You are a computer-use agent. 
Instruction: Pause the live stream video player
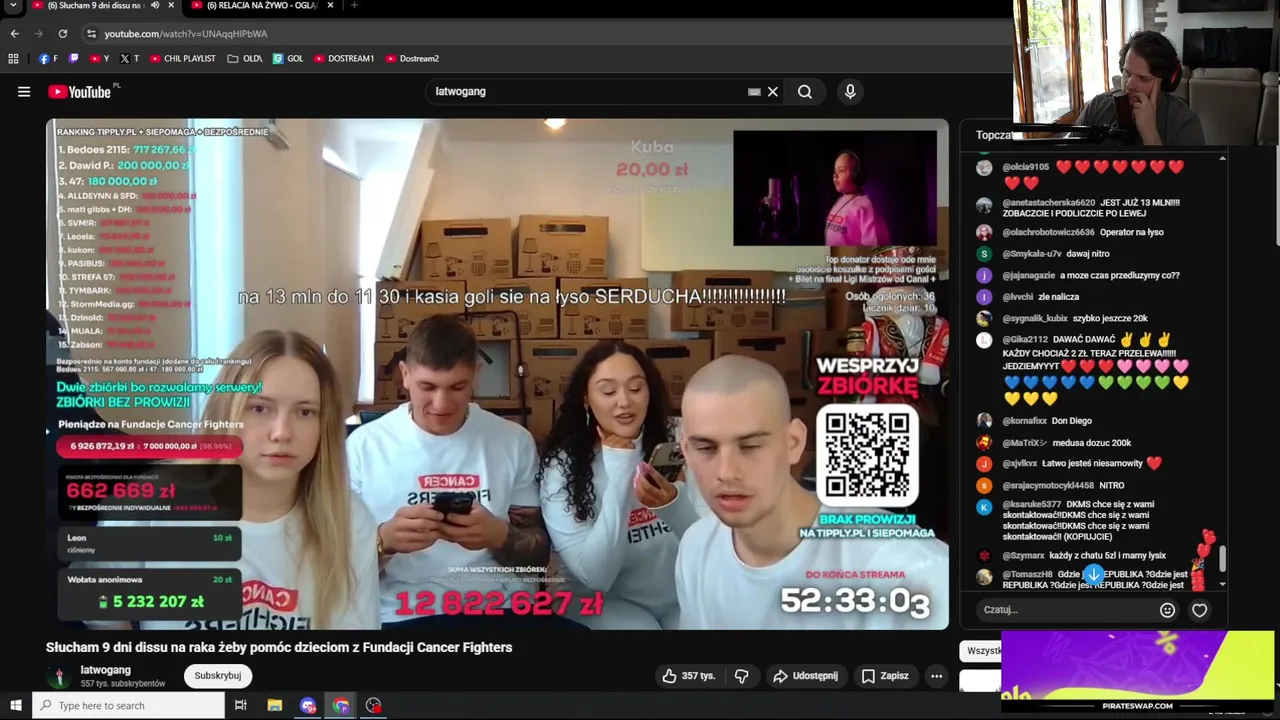tap(497, 374)
